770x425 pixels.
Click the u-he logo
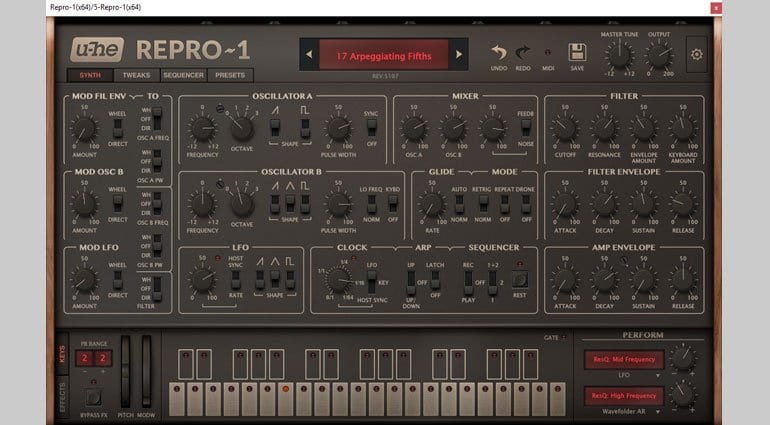click(x=97, y=50)
